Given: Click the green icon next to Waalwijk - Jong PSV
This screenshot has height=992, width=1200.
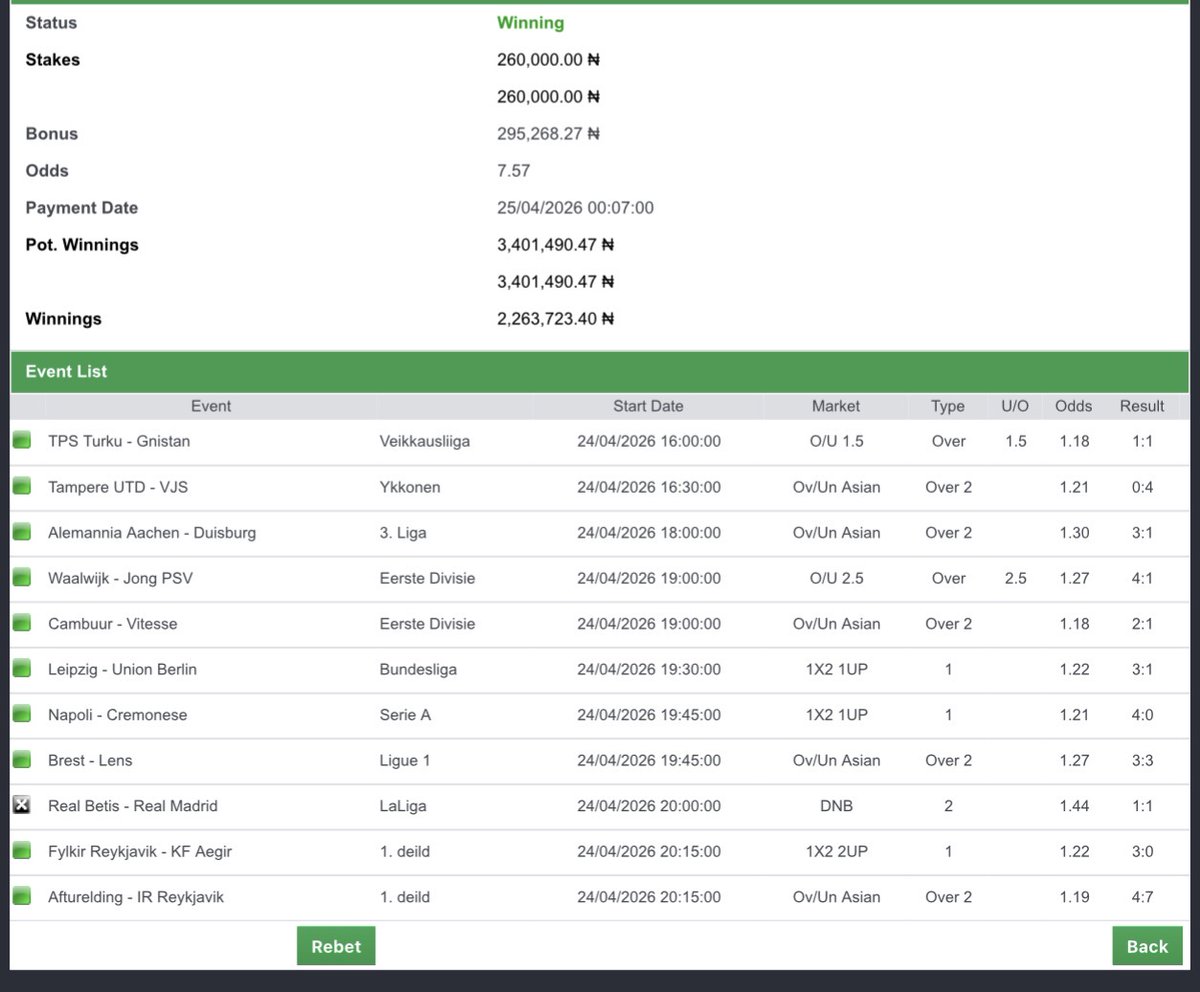Looking at the screenshot, I should (x=21, y=577).
